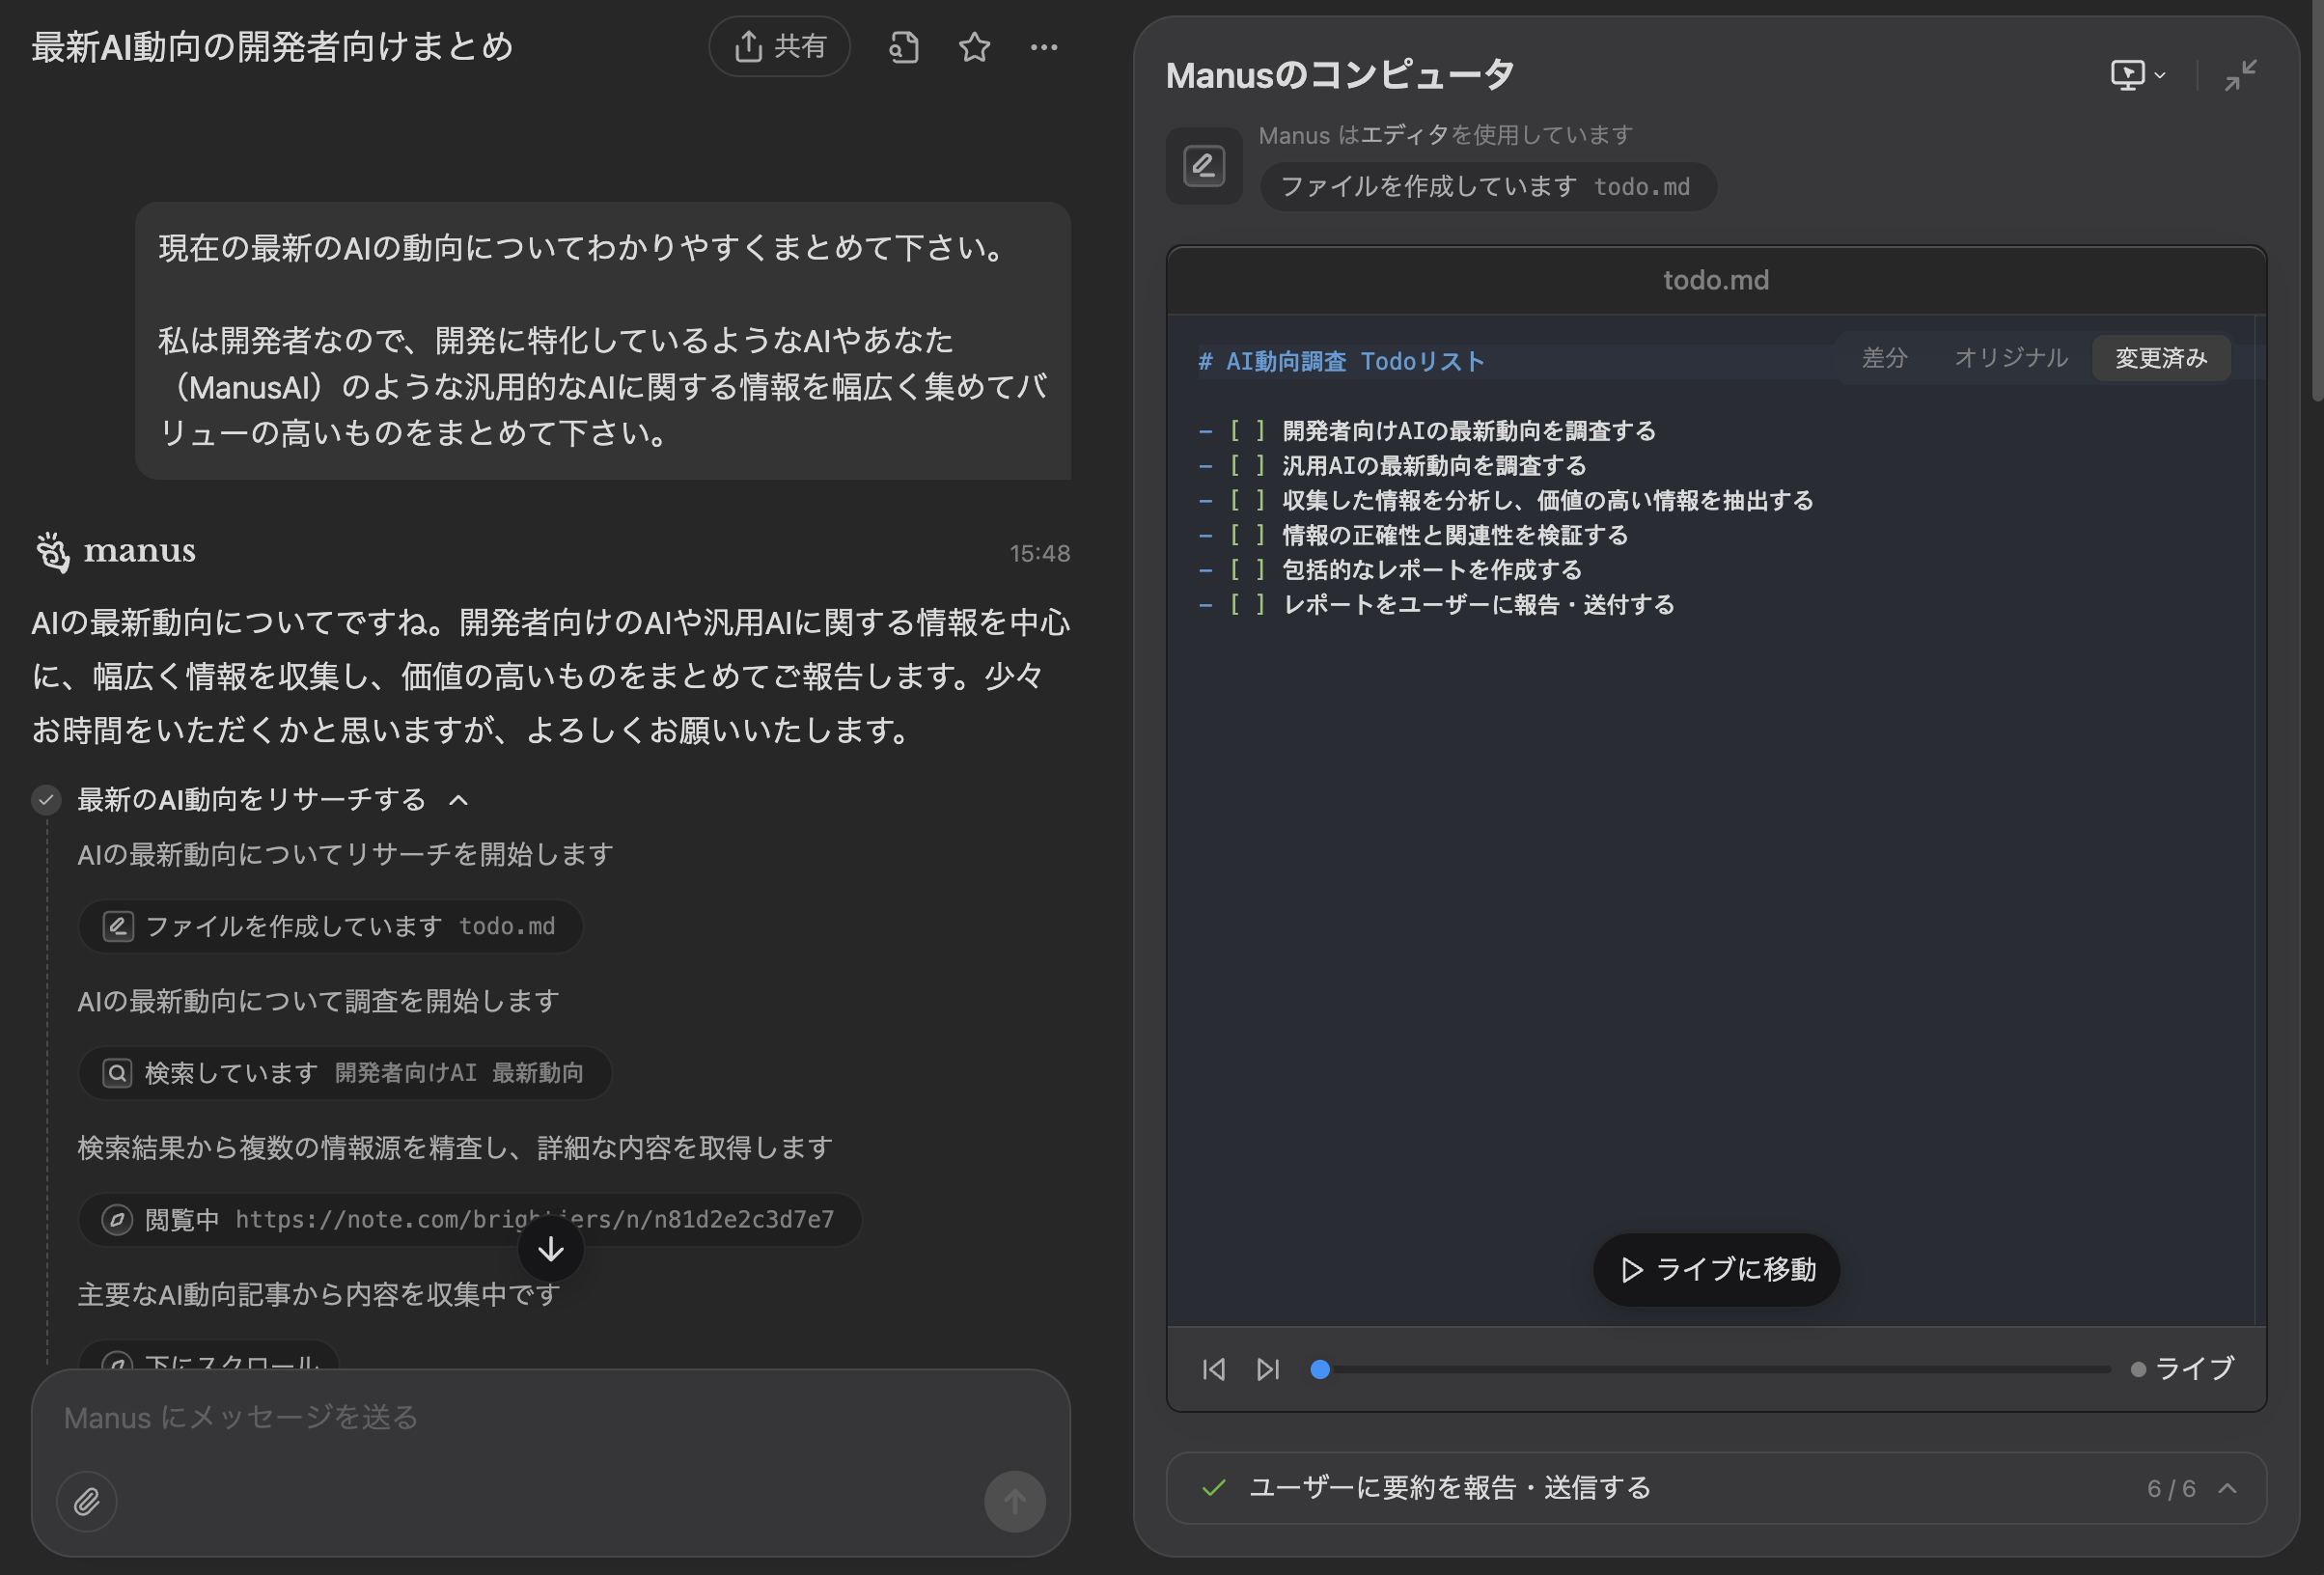Attach a file with the paperclip icon
This screenshot has width=2324, height=1575.
click(x=86, y=1501)
